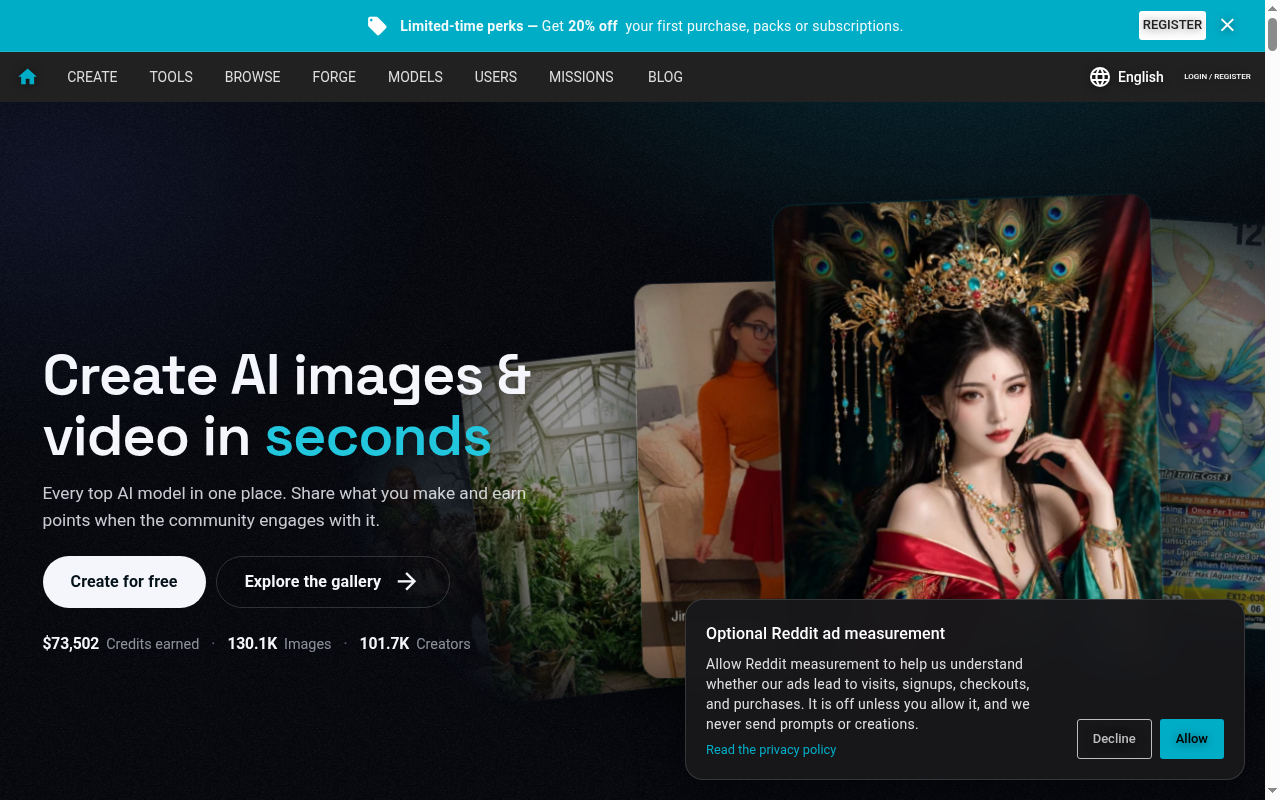1280x800 pixels.
Task: Open the TOOLS menu
Action: pyautogui.click(x=171, y=77)
